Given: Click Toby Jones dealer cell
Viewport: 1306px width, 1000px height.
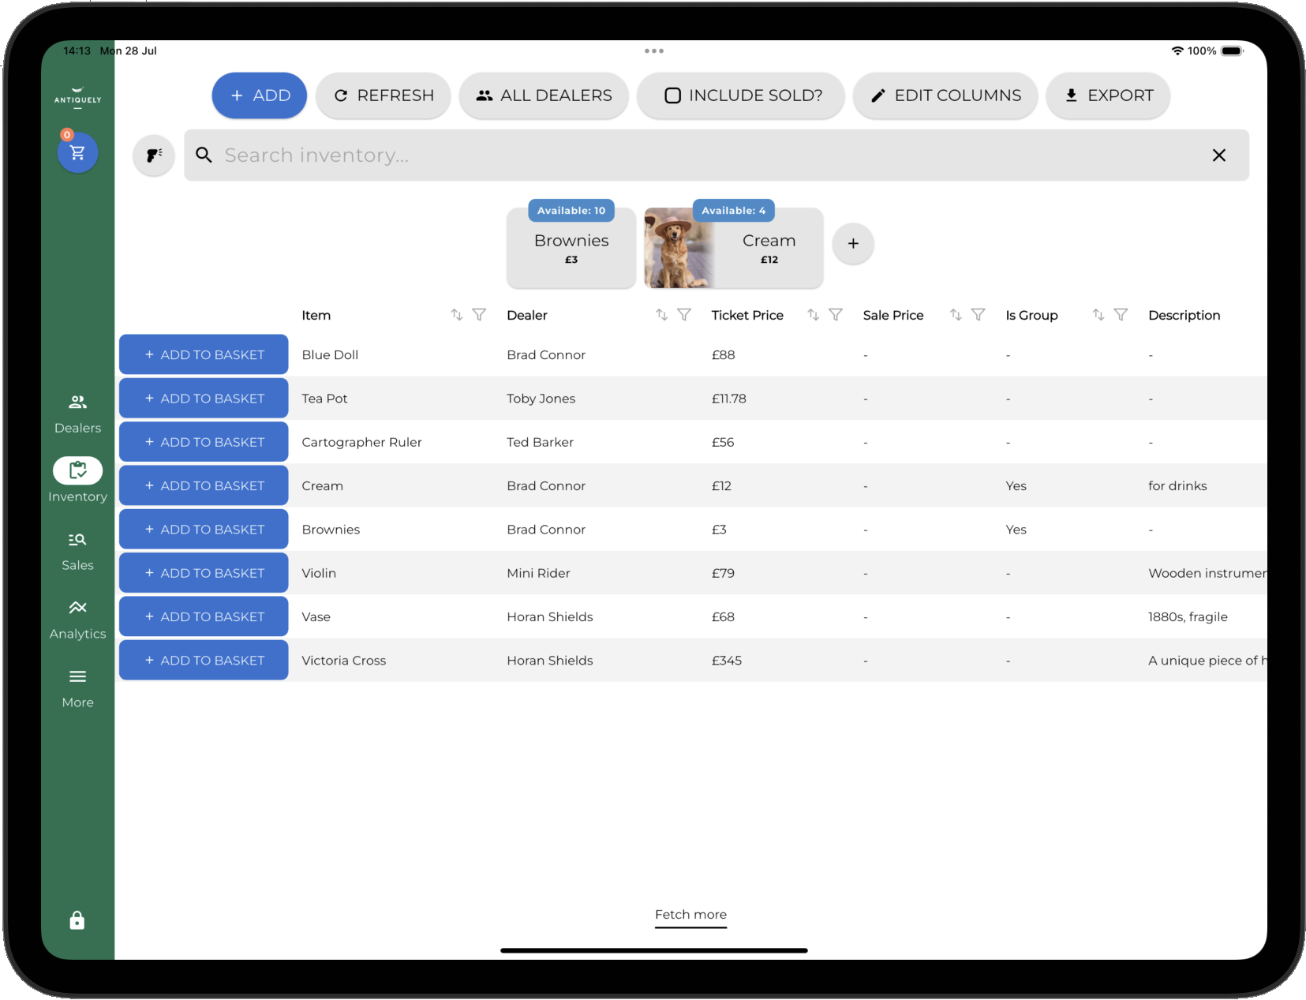Looking at the screenshot, I should click(541, 399).
